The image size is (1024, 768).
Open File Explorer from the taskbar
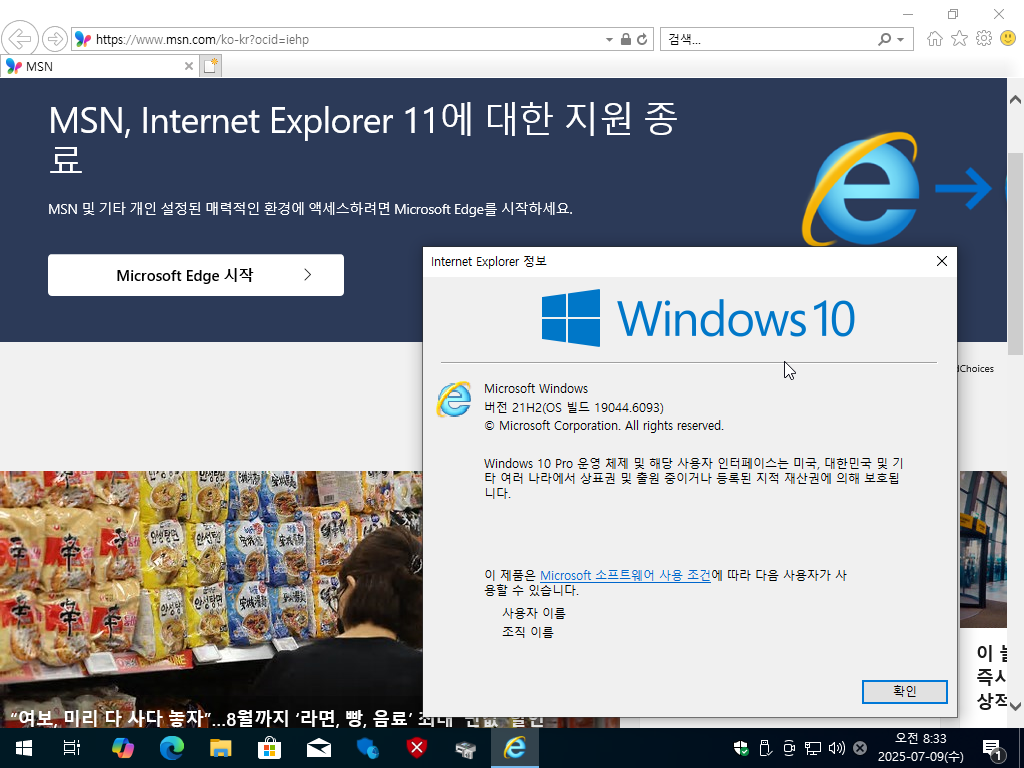coord(221,748)
